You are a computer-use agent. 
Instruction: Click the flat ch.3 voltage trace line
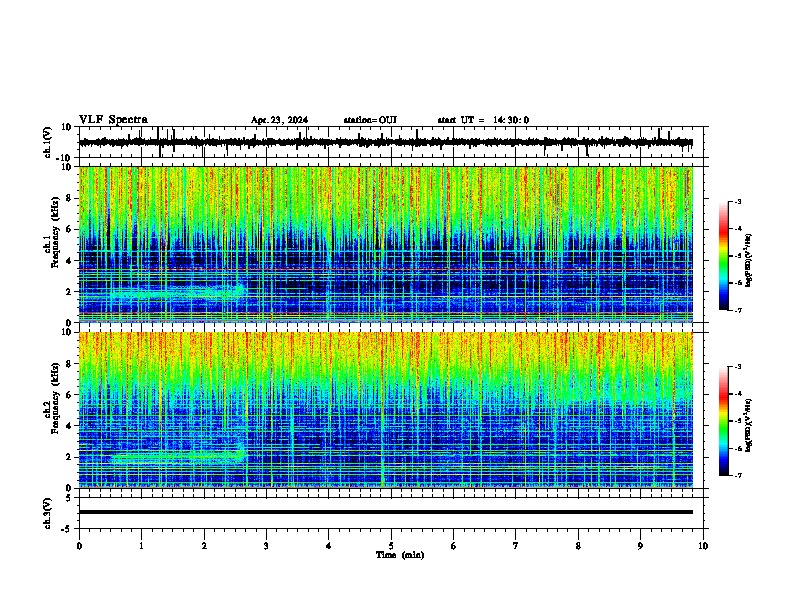coord(385,512)
